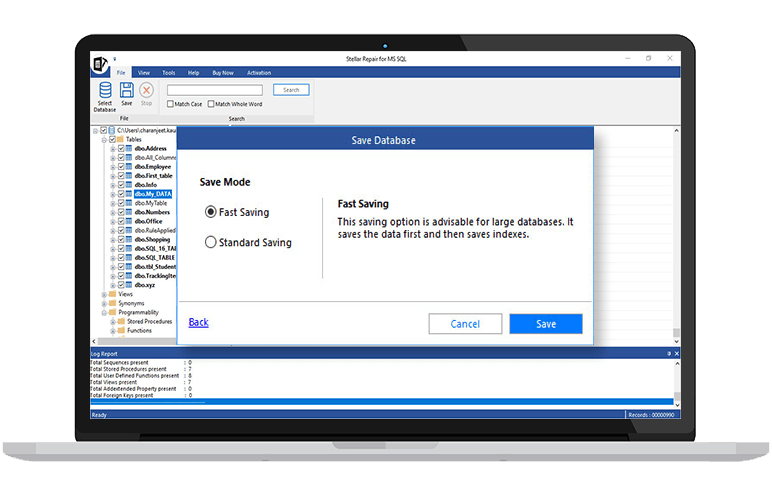772x488 pixels.
Task: Click the Views folder icon
Action: [x=112, y=294]
